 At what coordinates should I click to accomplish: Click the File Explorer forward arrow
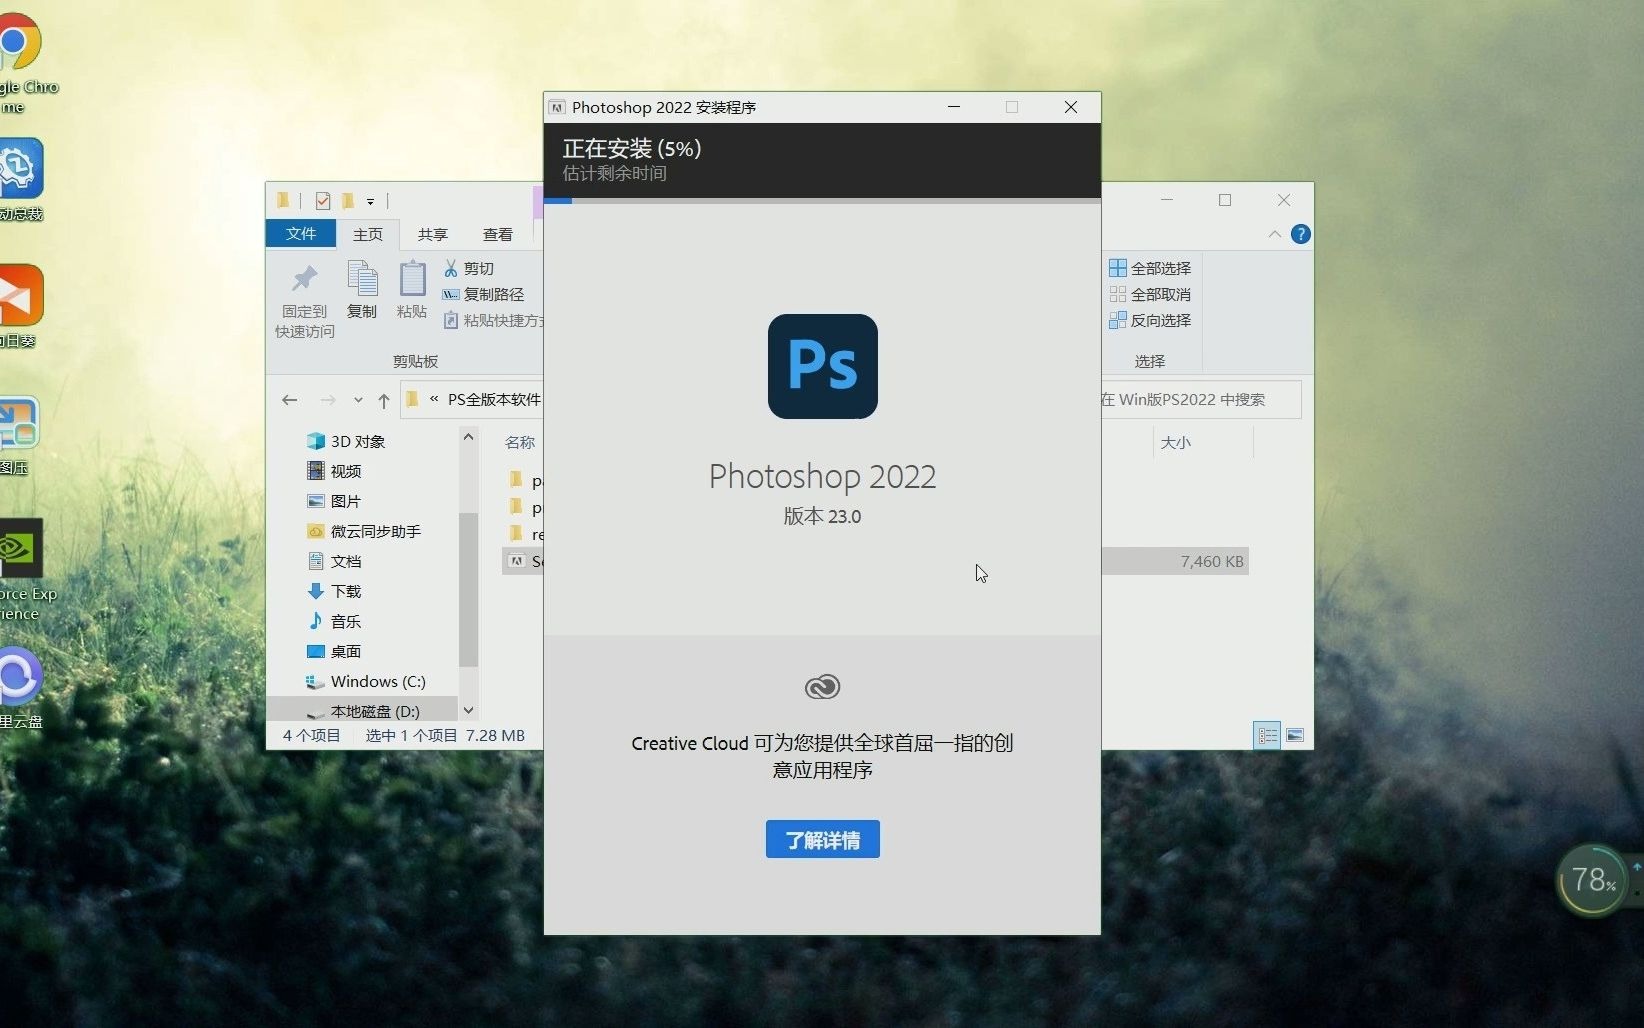[x=327, y=400]
